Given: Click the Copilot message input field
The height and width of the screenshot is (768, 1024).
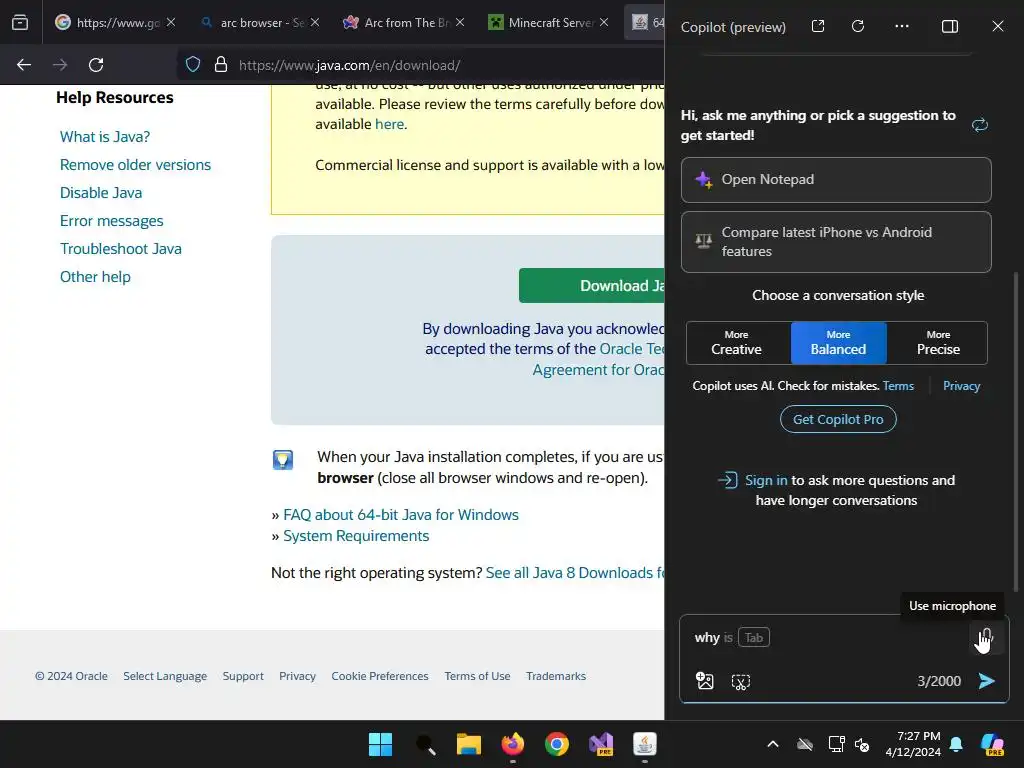Looking at the screenshot, I should (829, 637).
